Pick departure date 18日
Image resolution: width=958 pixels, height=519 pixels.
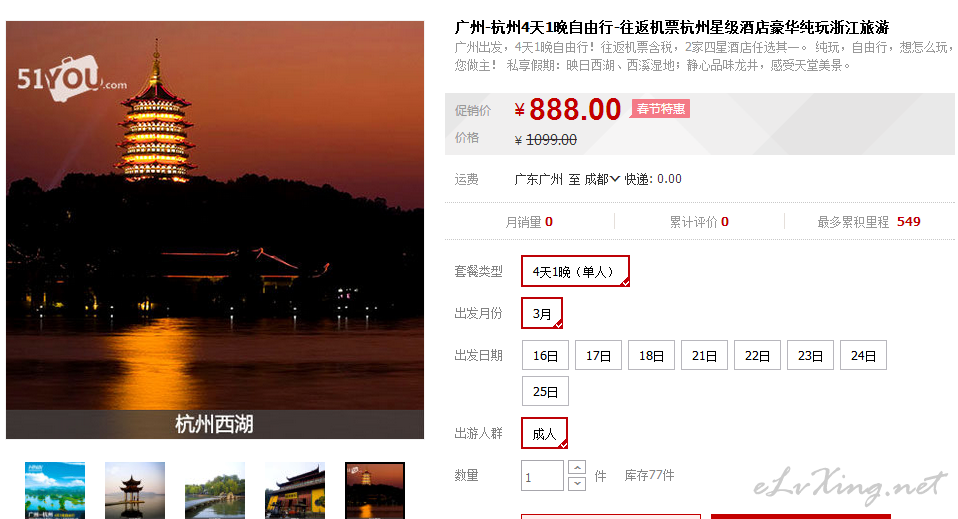[x=651, y=355]
